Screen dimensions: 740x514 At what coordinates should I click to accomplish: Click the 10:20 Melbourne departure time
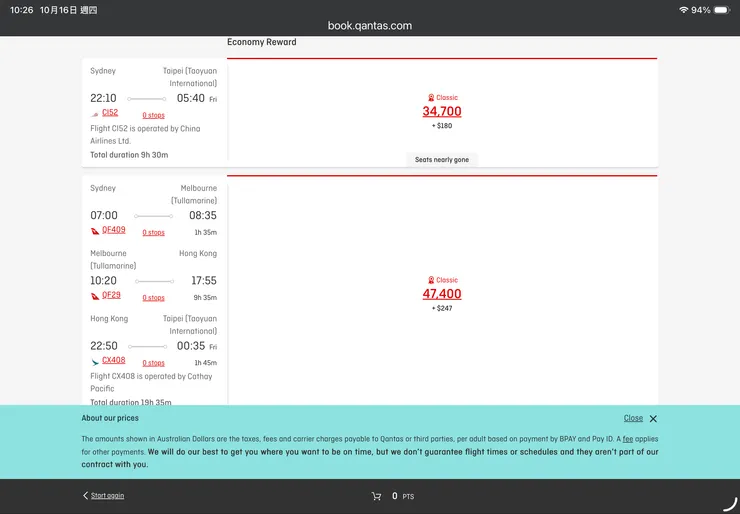[103, 280]
